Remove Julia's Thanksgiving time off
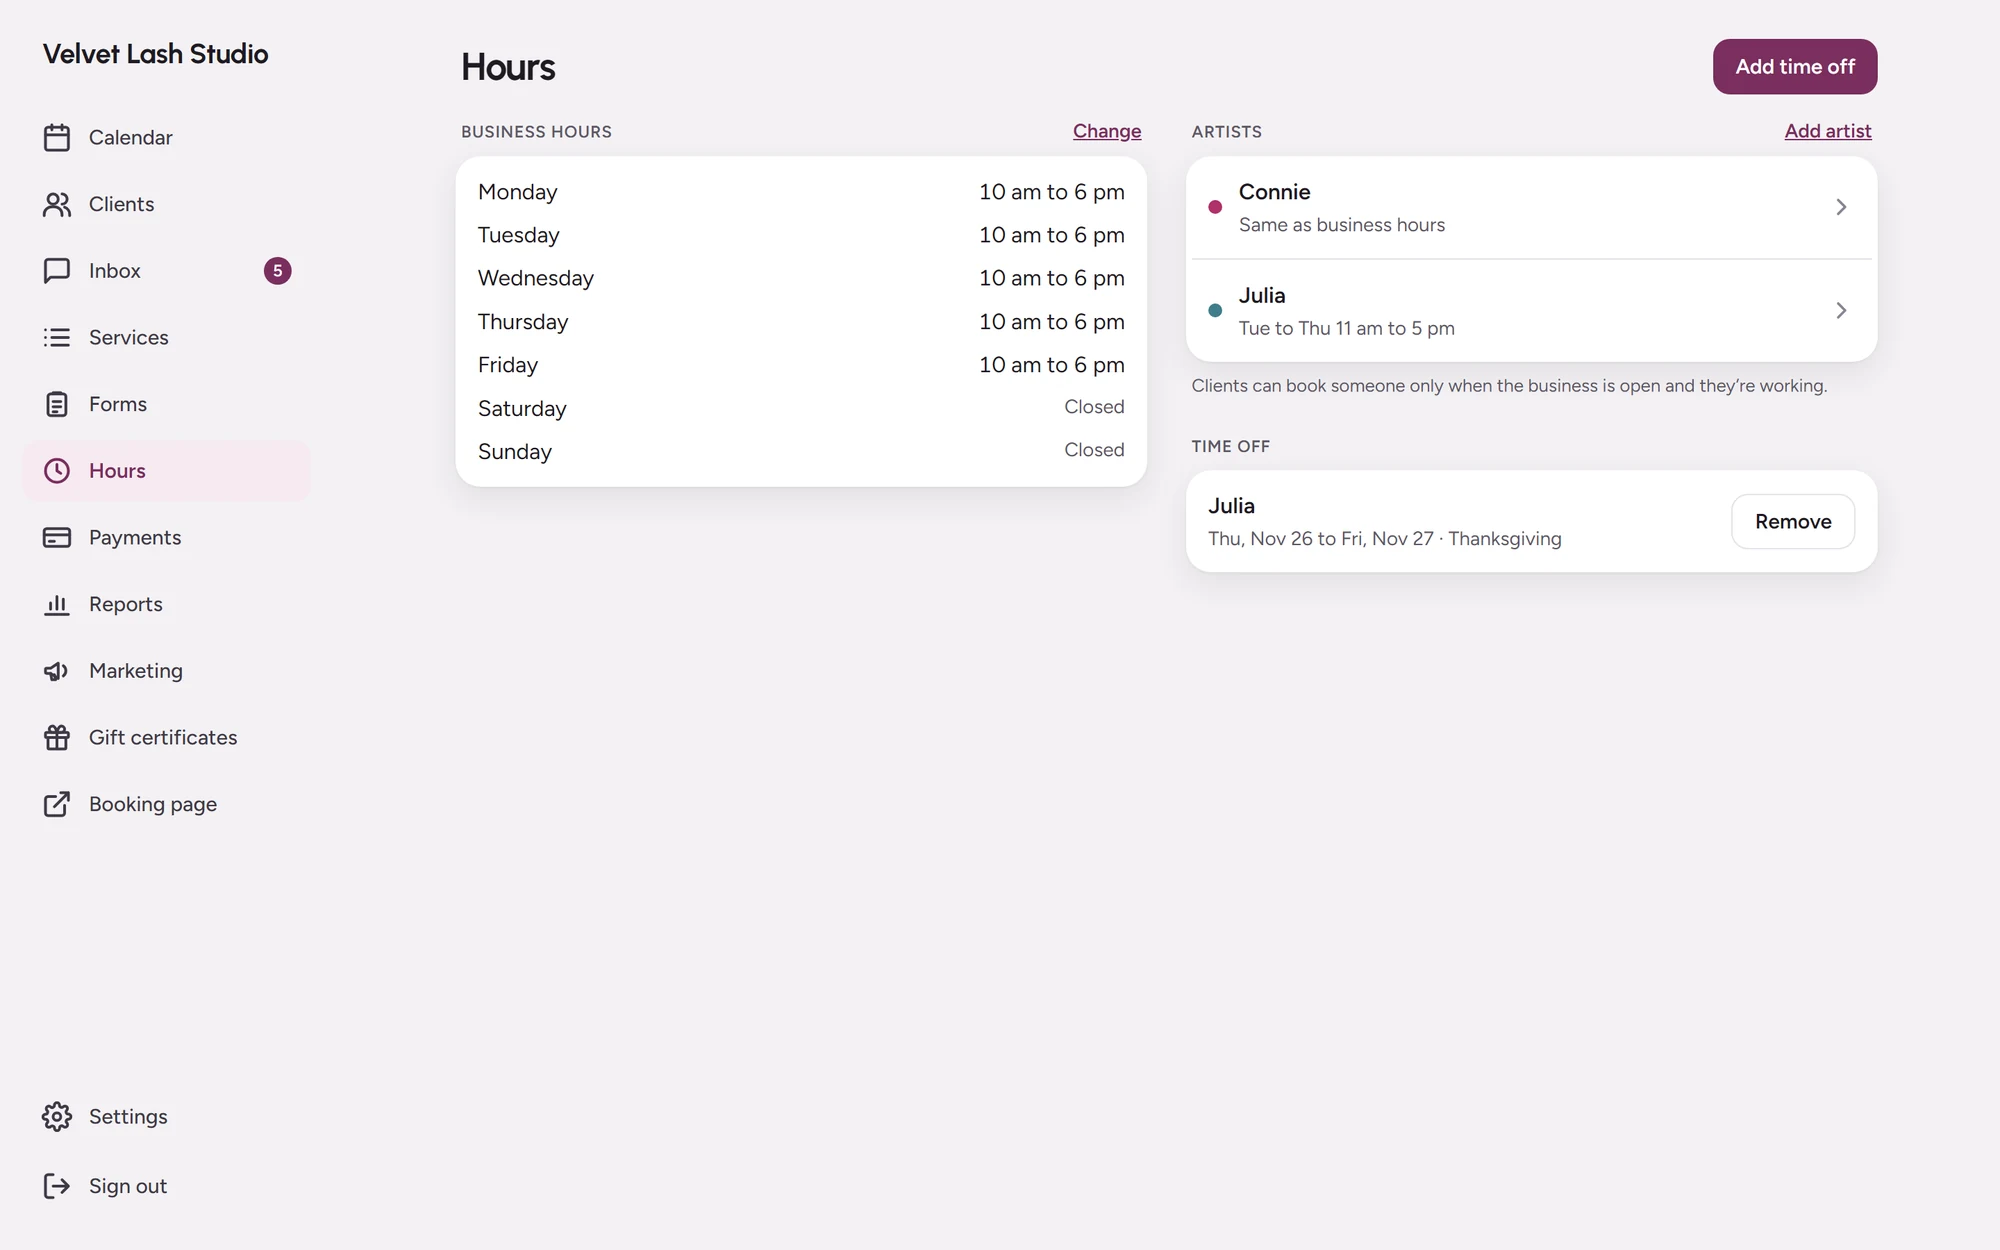The height and width of the screenshot is (1250, 2000). click(x=1793, y=521)
